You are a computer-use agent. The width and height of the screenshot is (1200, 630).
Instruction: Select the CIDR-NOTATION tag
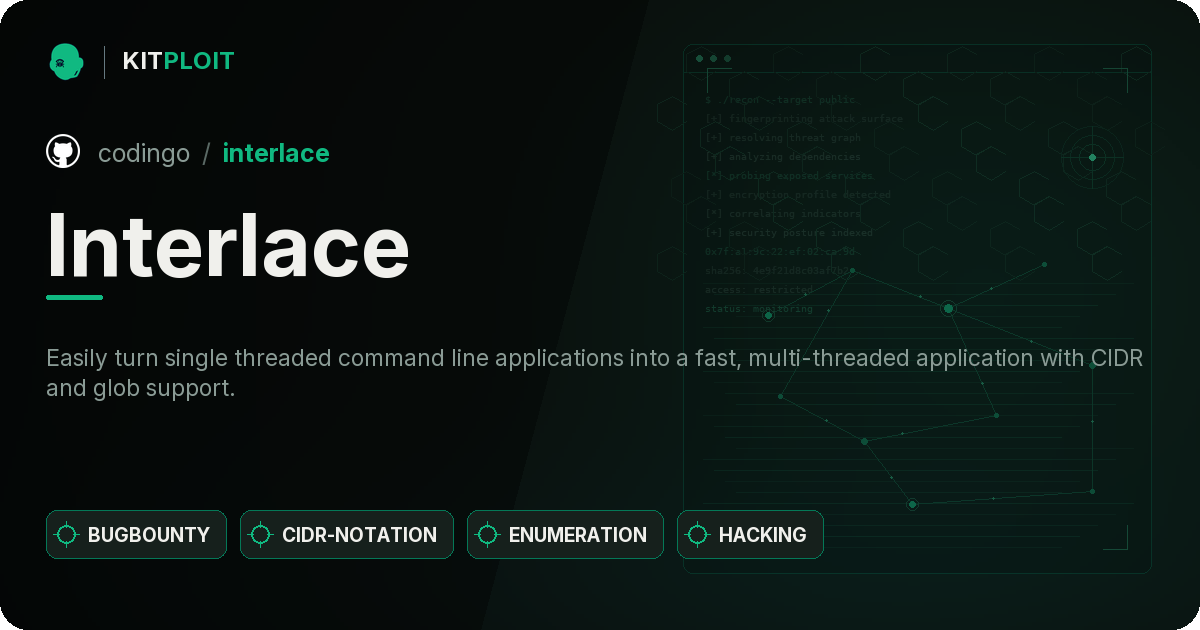click(347, 535)
